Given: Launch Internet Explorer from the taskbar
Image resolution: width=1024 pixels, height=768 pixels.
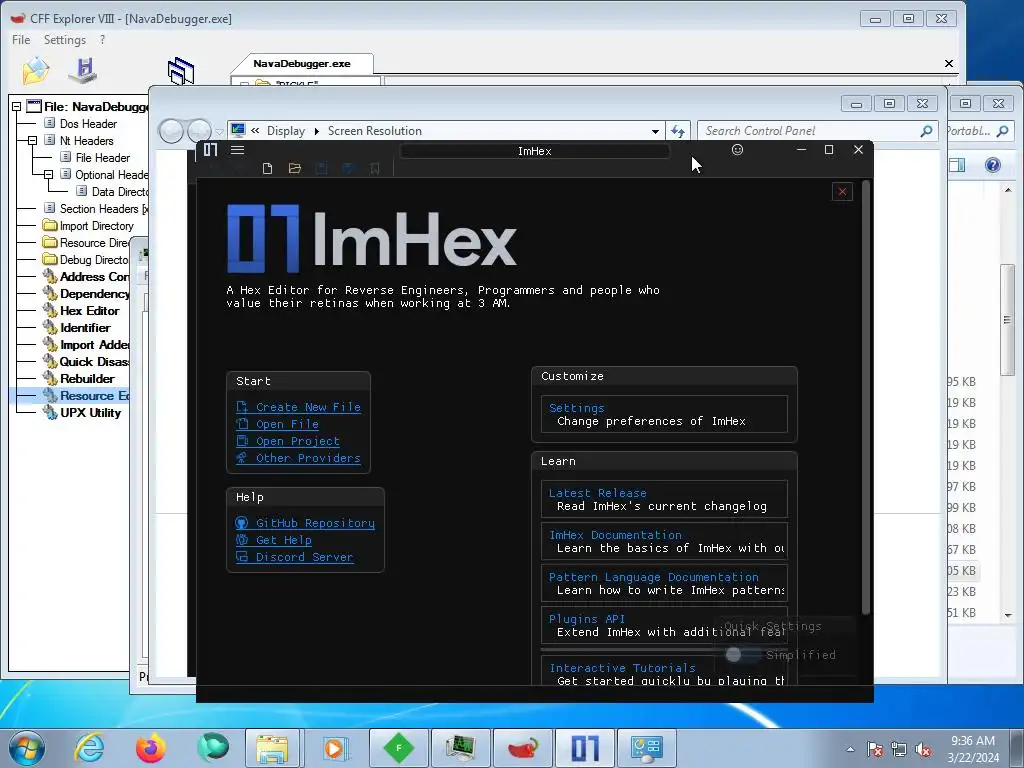Looking at the screenshot, I should click(x=88, y=748).
